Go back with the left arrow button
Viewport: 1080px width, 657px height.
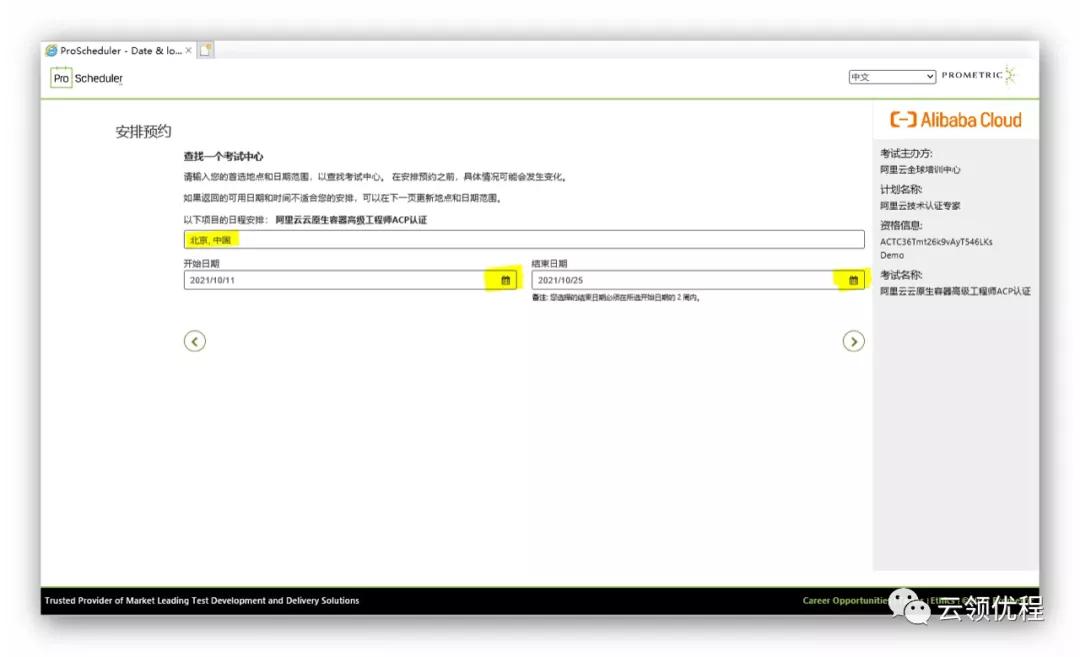point(195,342)
